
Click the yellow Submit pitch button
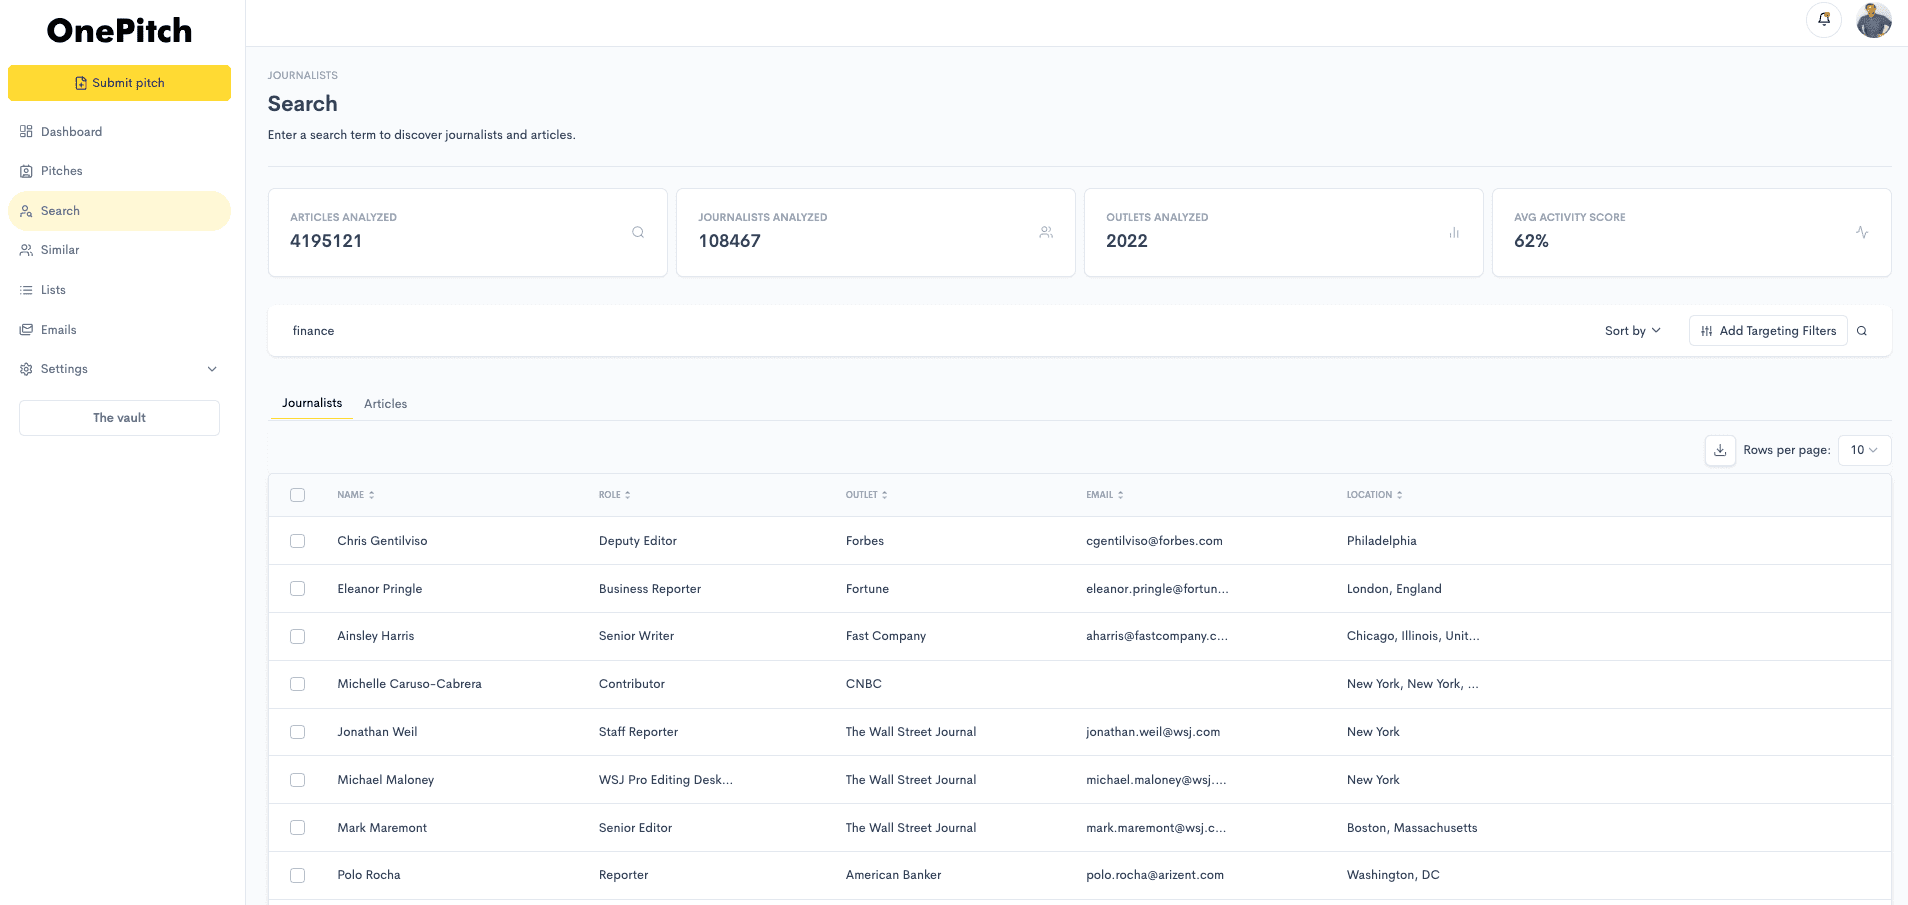[x=119, y=83]
